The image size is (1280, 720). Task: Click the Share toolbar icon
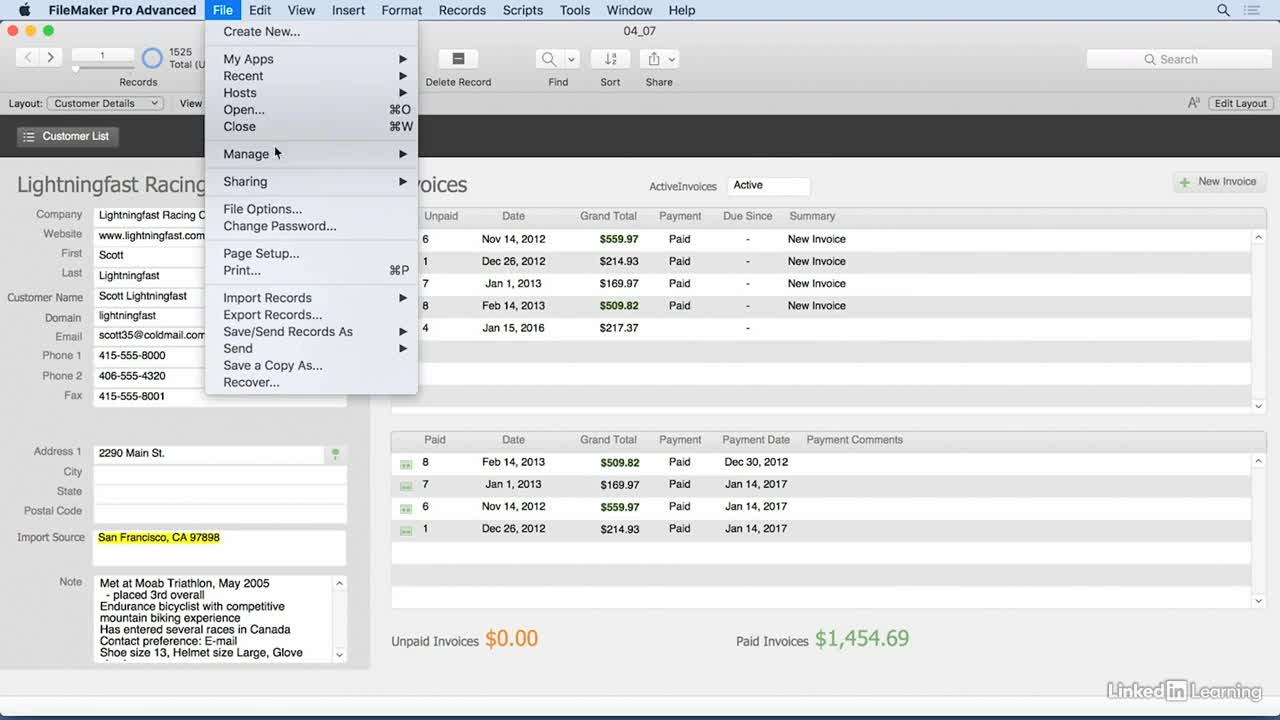pyautogui.click(x=654, y=59)
